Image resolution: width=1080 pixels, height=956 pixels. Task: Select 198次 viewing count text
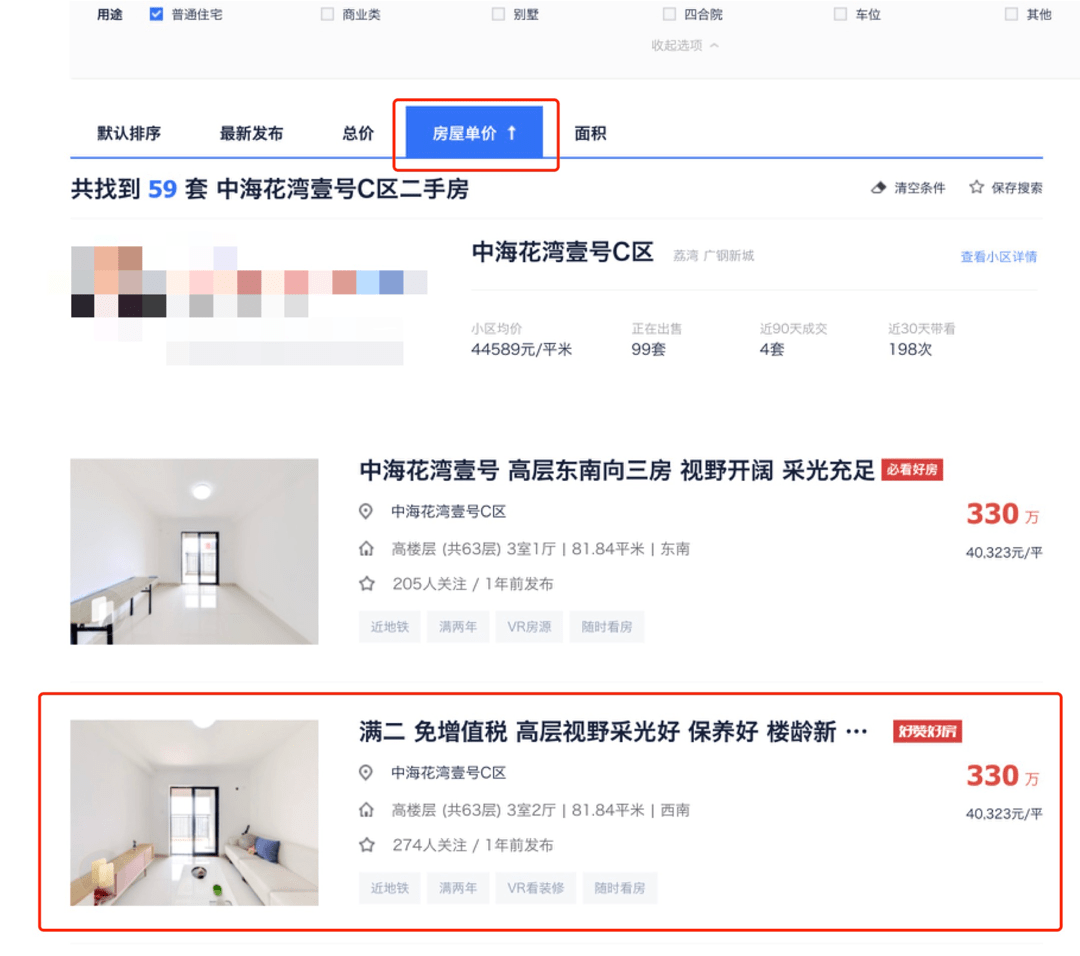(910, 349)
